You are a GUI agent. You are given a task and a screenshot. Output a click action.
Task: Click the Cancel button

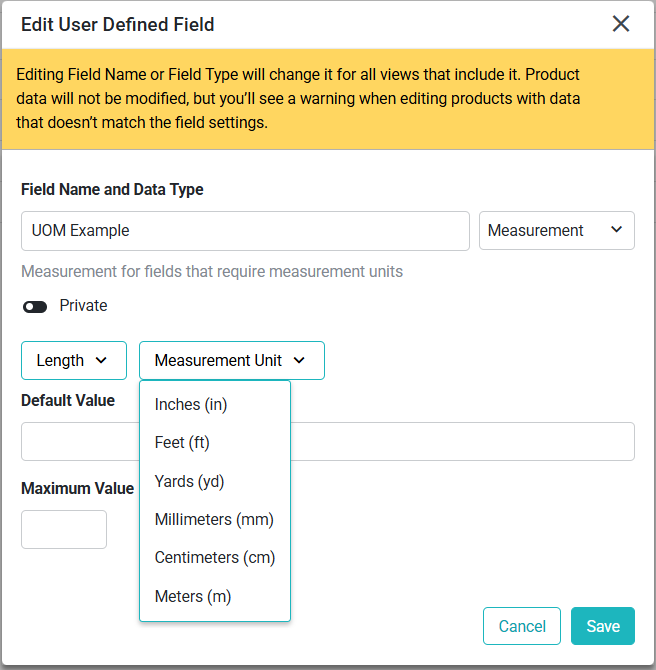(522, 626)
